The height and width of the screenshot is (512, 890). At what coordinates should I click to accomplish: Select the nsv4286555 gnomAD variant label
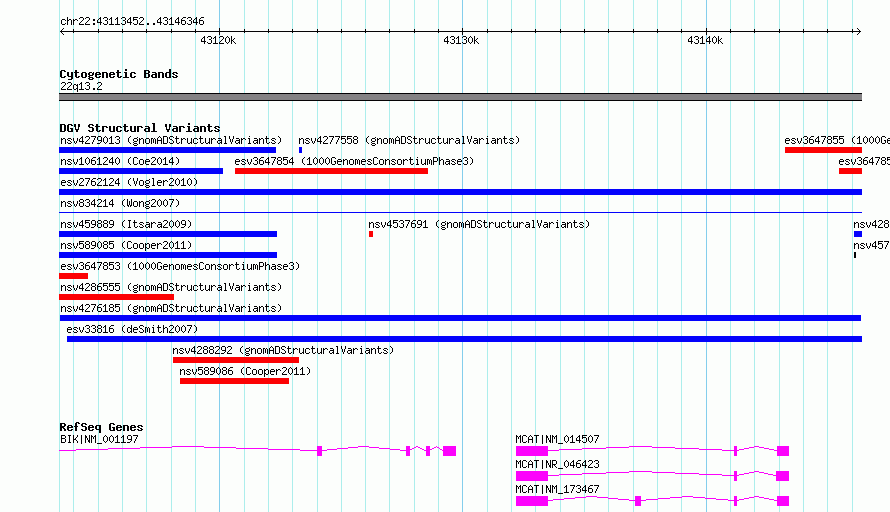(171, 287)
